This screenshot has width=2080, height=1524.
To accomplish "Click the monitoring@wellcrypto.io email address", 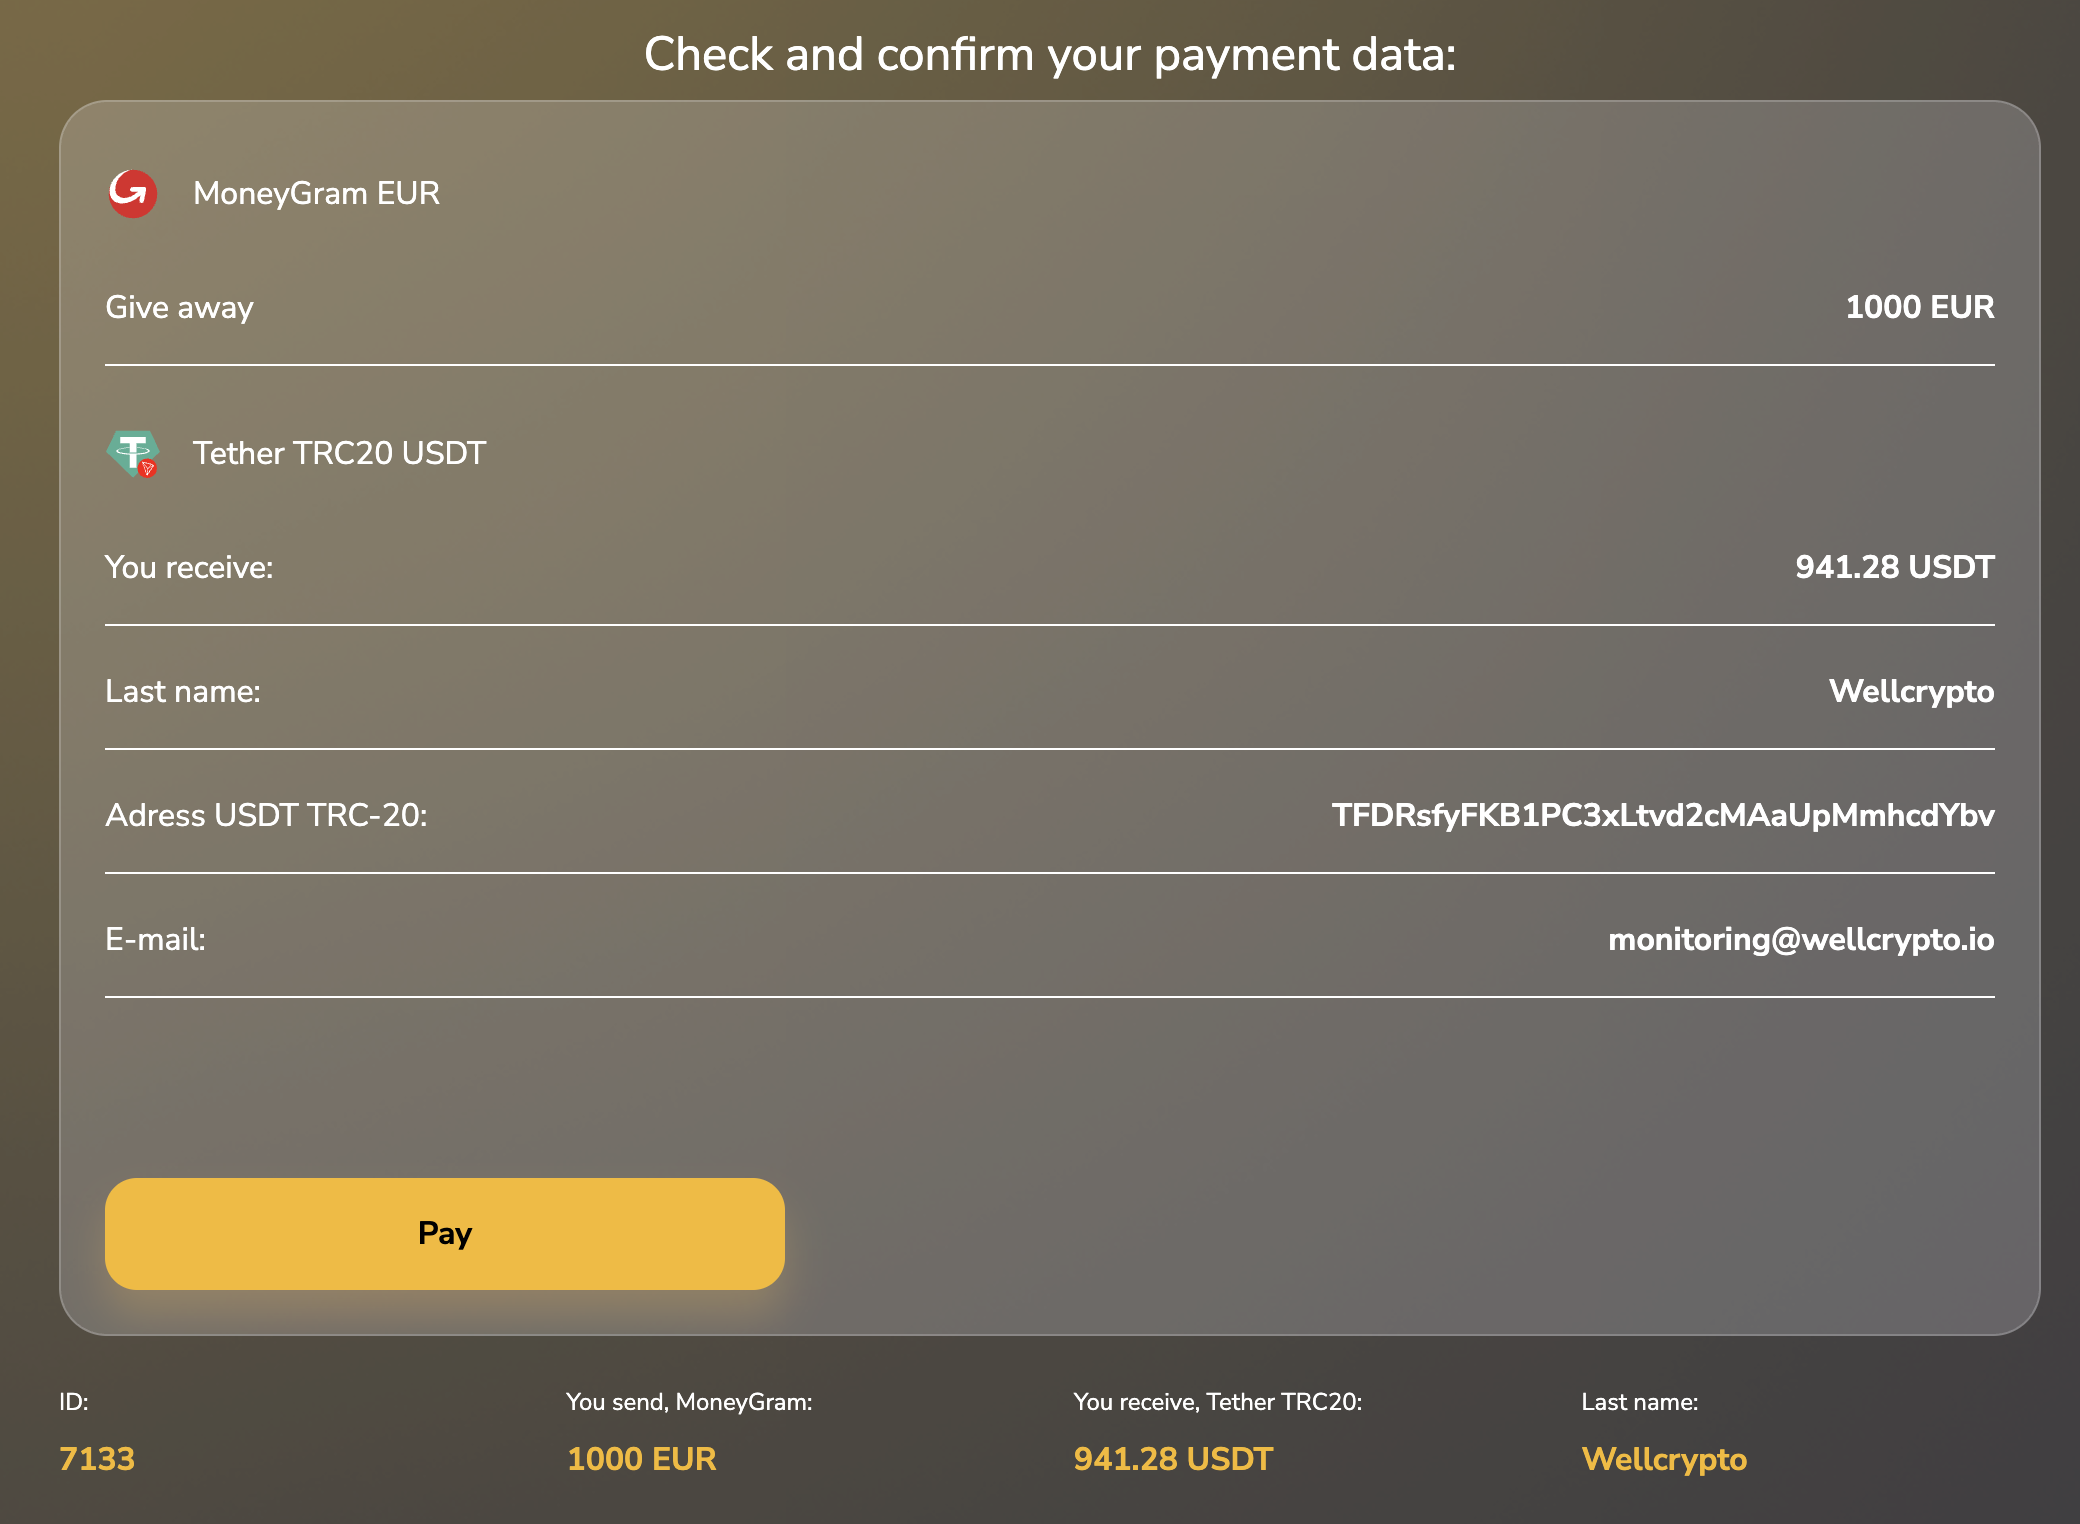I will [x=1800, y=939].
